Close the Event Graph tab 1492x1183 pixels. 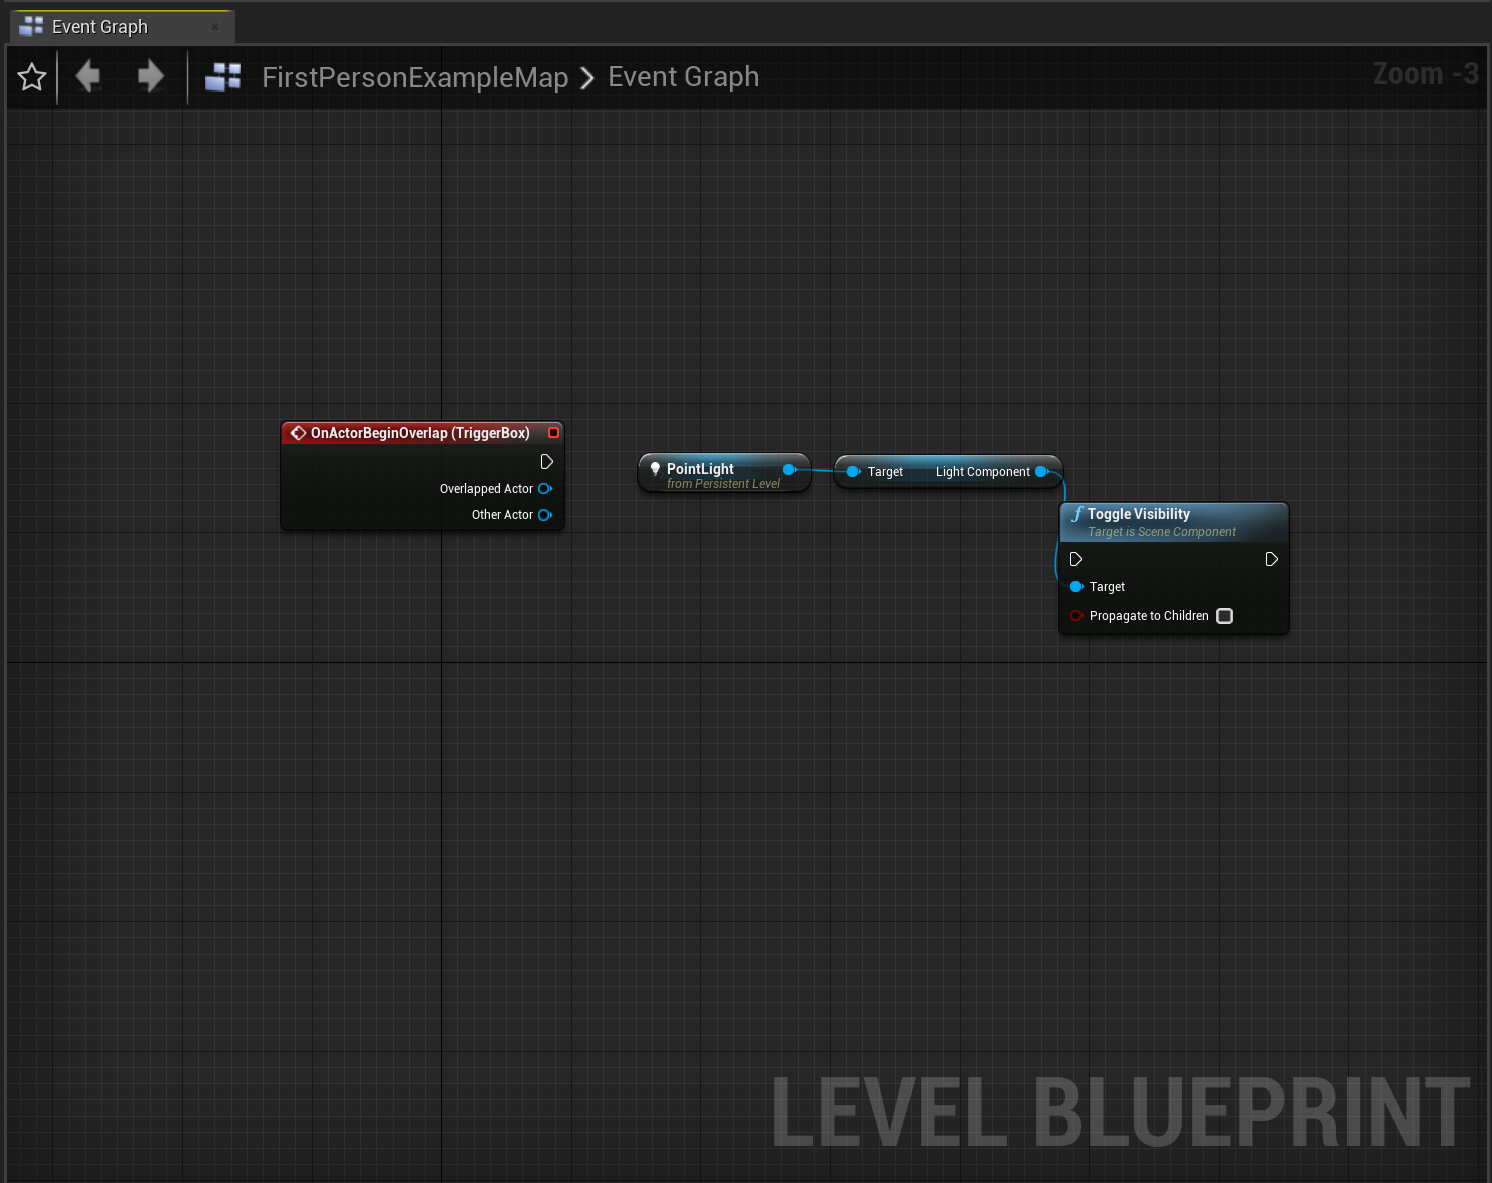[x=215, y=27]
